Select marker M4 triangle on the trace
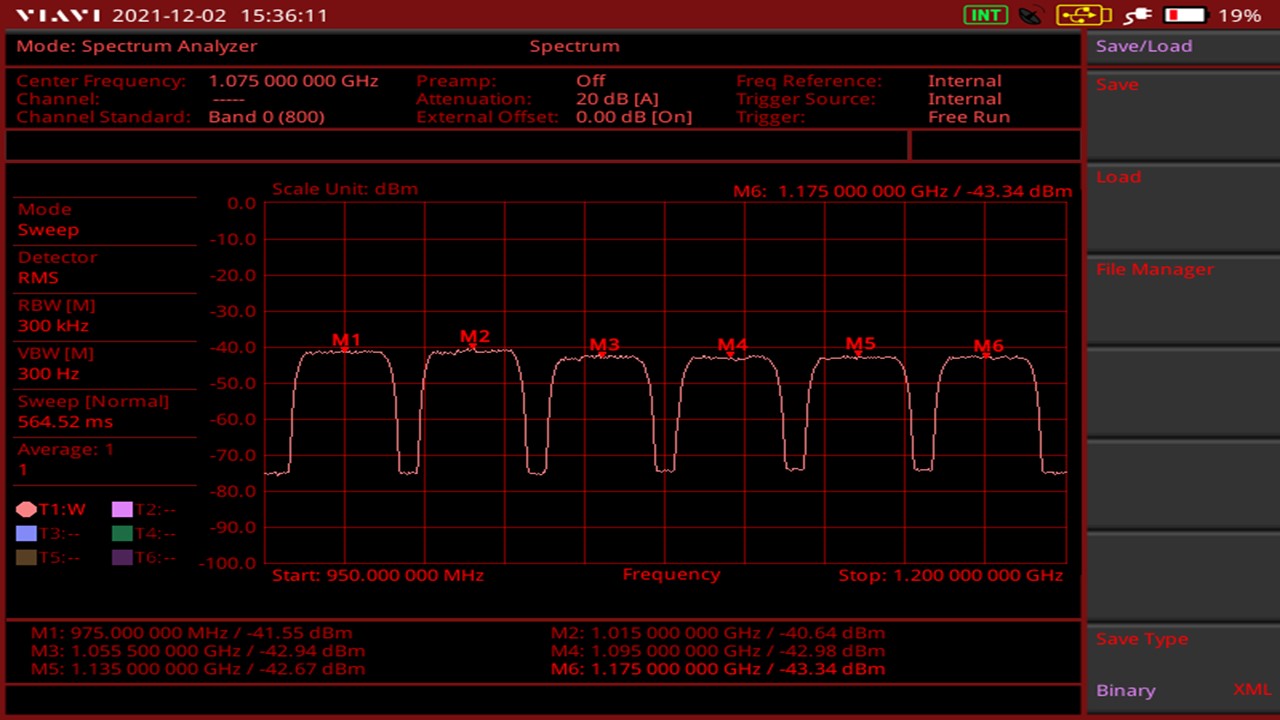 click(732, 353)
